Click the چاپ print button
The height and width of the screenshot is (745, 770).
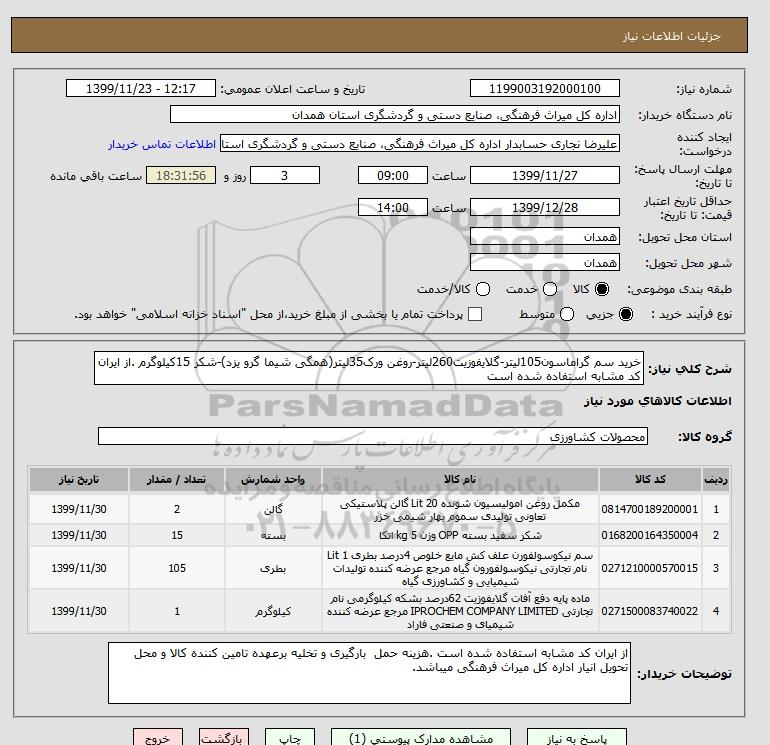290,738
